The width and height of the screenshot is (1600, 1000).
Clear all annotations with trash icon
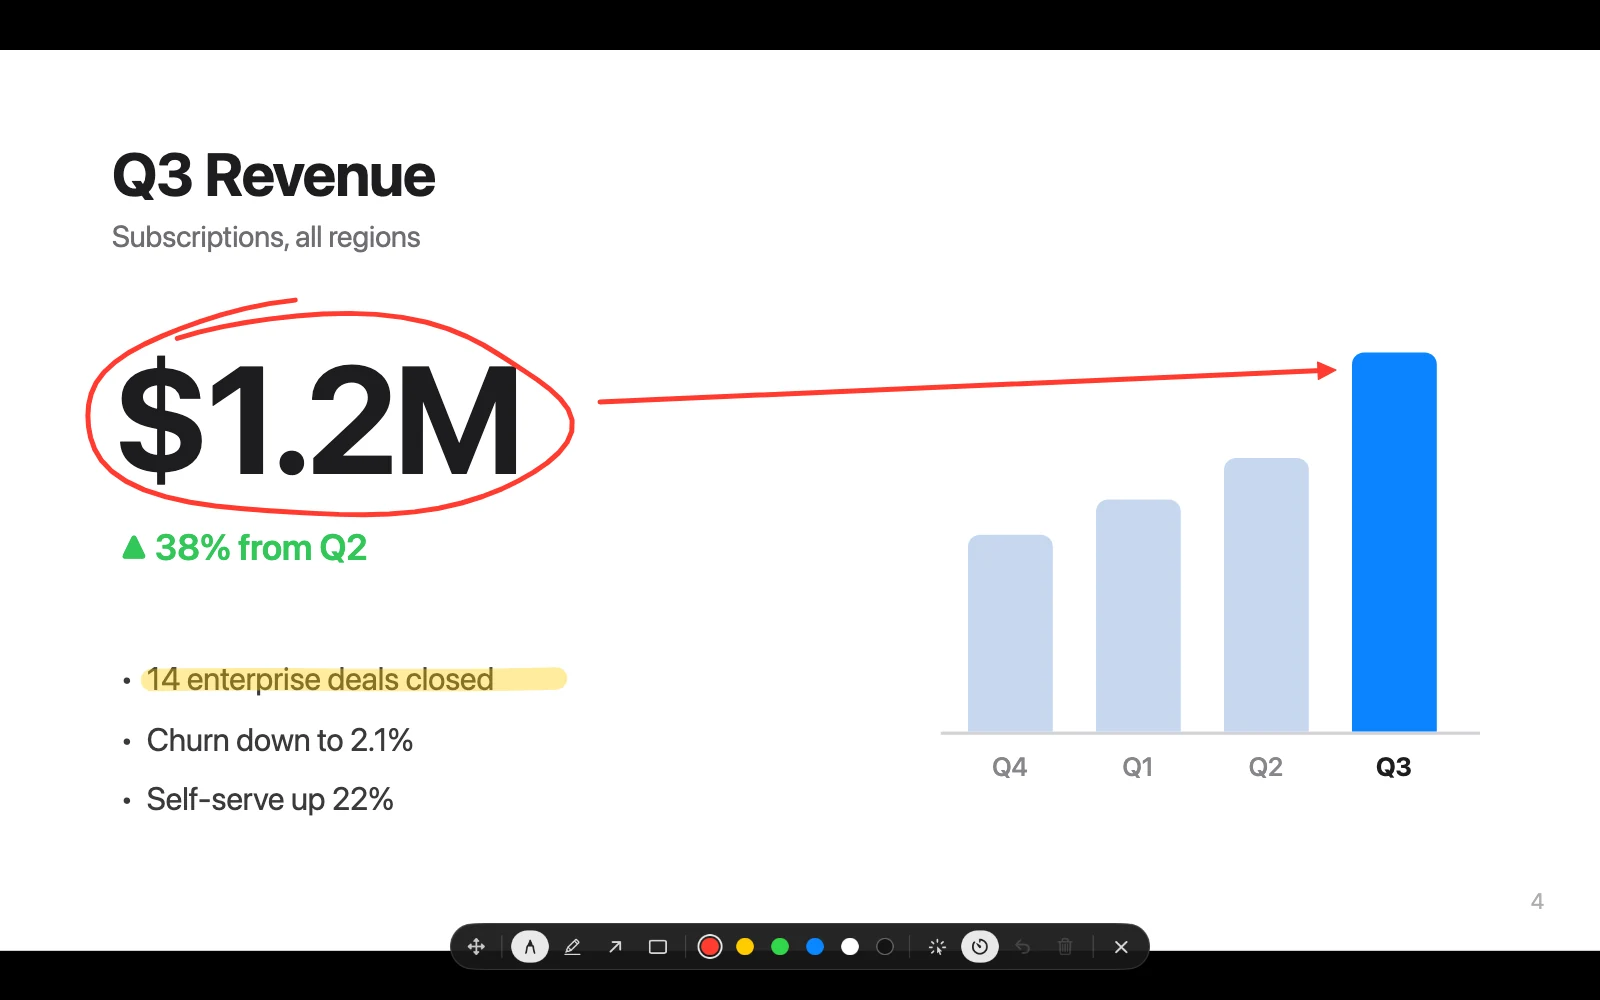coord(1065,947)
